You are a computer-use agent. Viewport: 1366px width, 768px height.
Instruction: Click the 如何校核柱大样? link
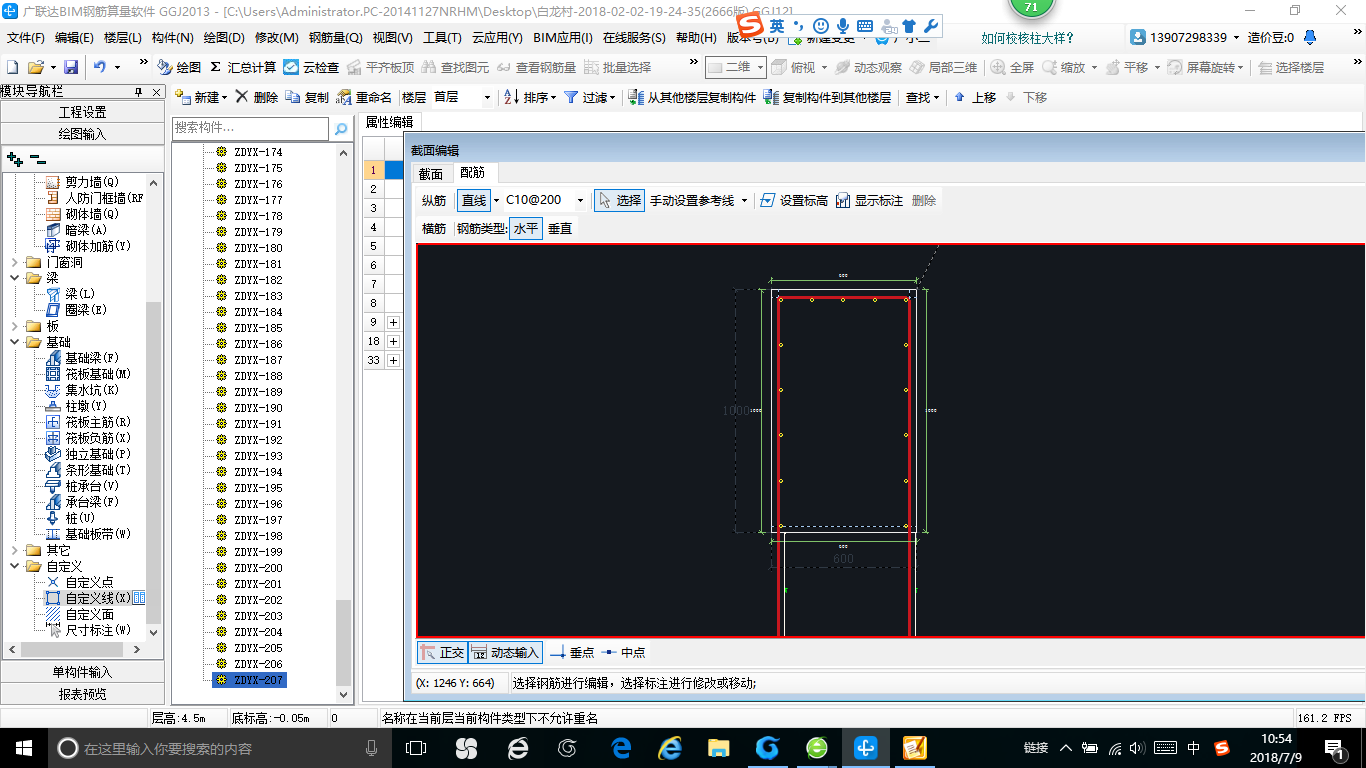[x=1028, y=38]
